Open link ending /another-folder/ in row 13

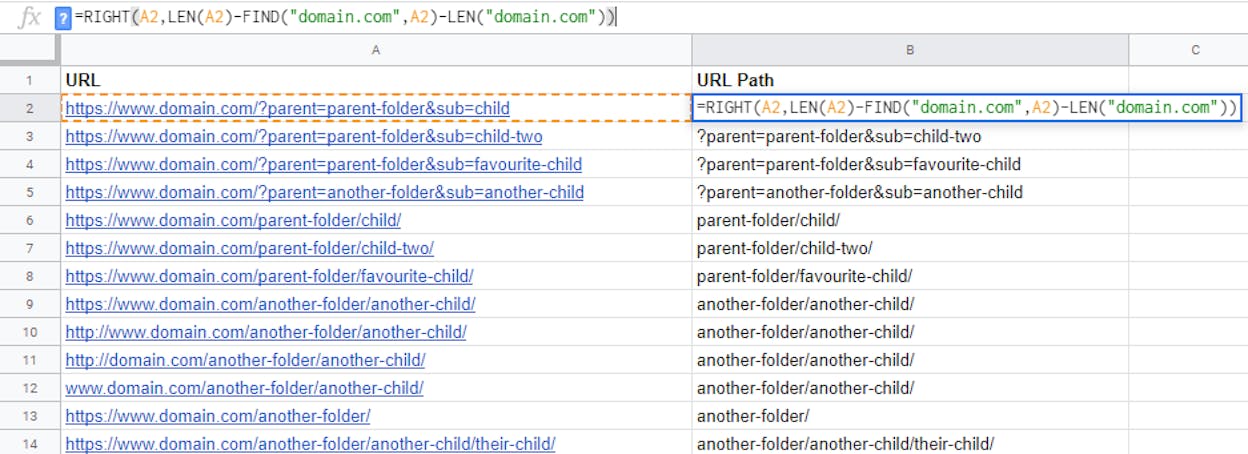[x=218, y=416]
